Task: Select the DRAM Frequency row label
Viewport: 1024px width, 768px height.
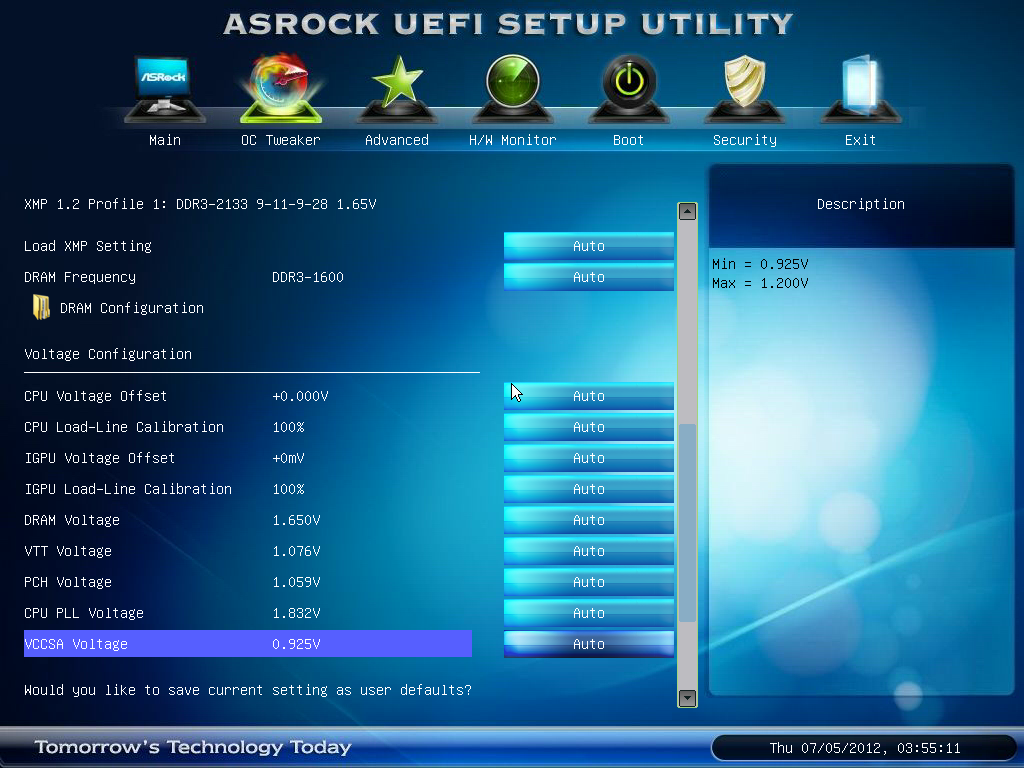Action: coord(80,277)
